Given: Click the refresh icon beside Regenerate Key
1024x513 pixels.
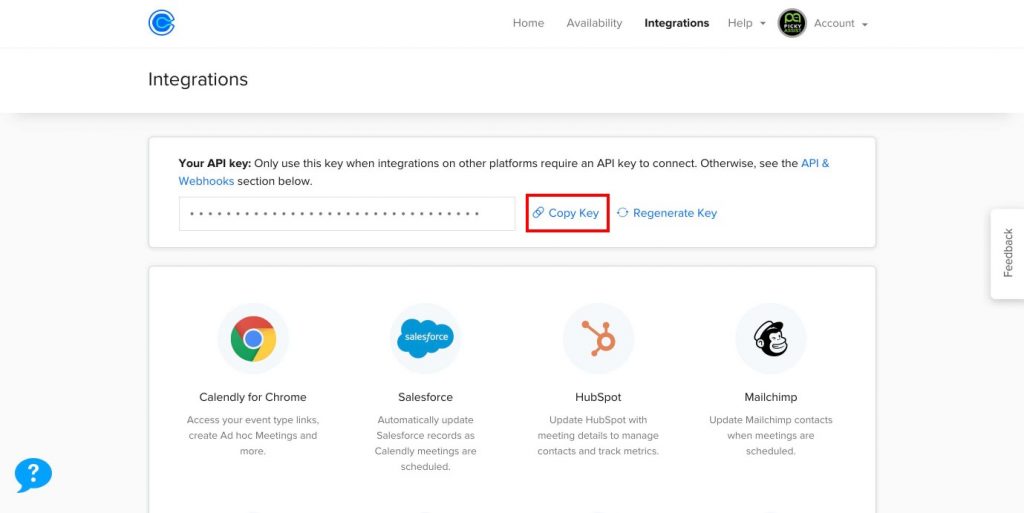Looking at the screenshot, I should tap(622, 213).
